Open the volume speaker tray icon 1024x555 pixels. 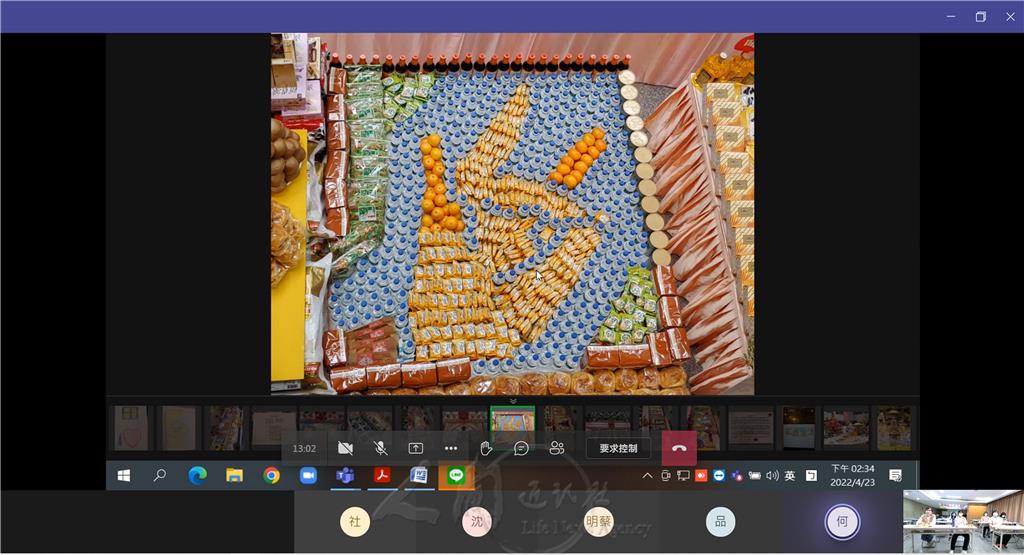(772, 476)
